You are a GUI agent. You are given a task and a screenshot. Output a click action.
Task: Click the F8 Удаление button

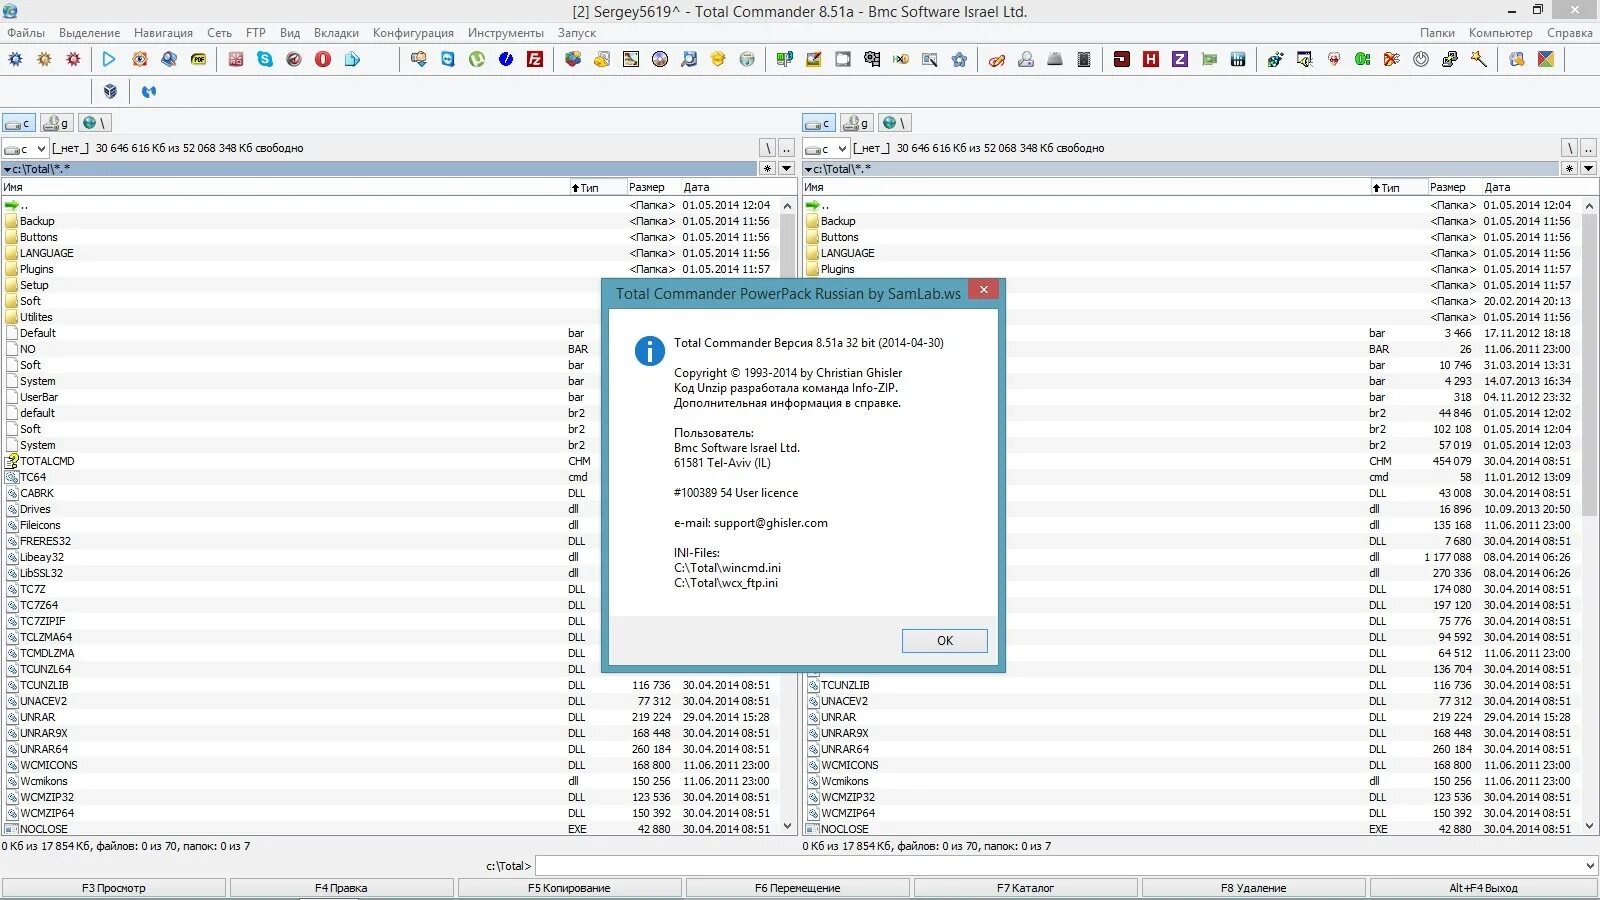click(x=1253, y=888)
